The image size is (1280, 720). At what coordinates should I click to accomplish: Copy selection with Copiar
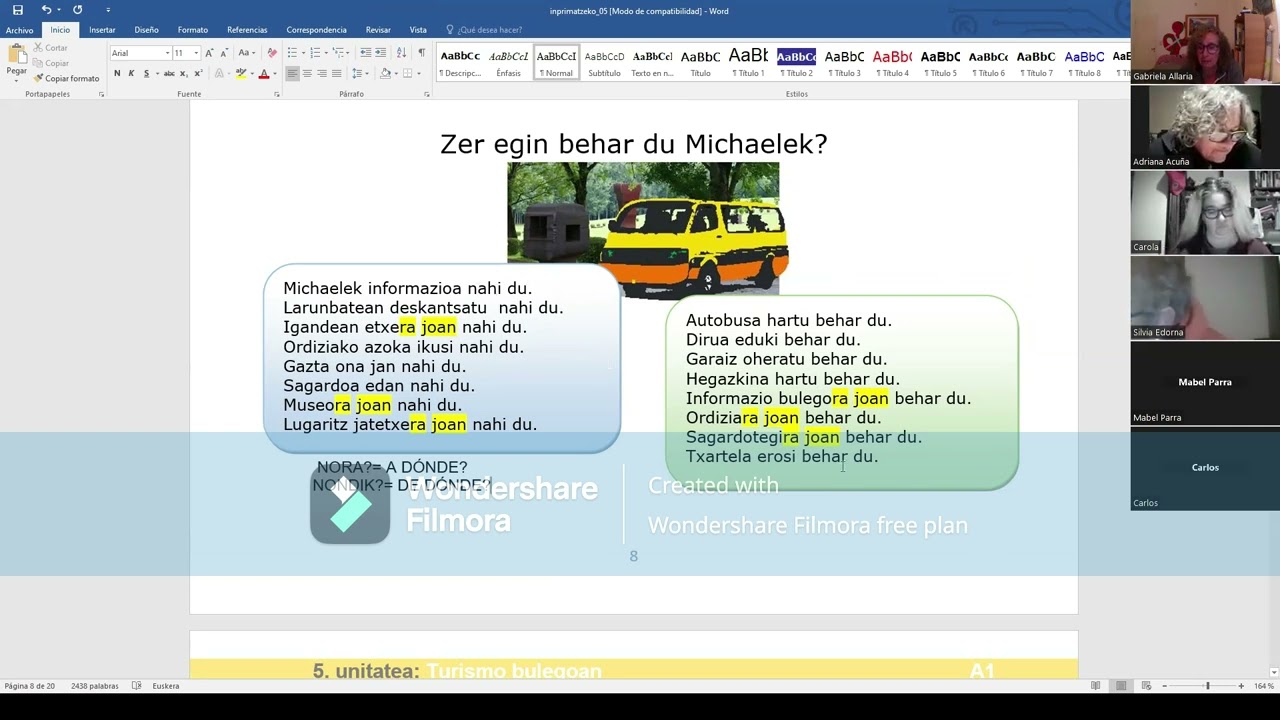(50, 63)
